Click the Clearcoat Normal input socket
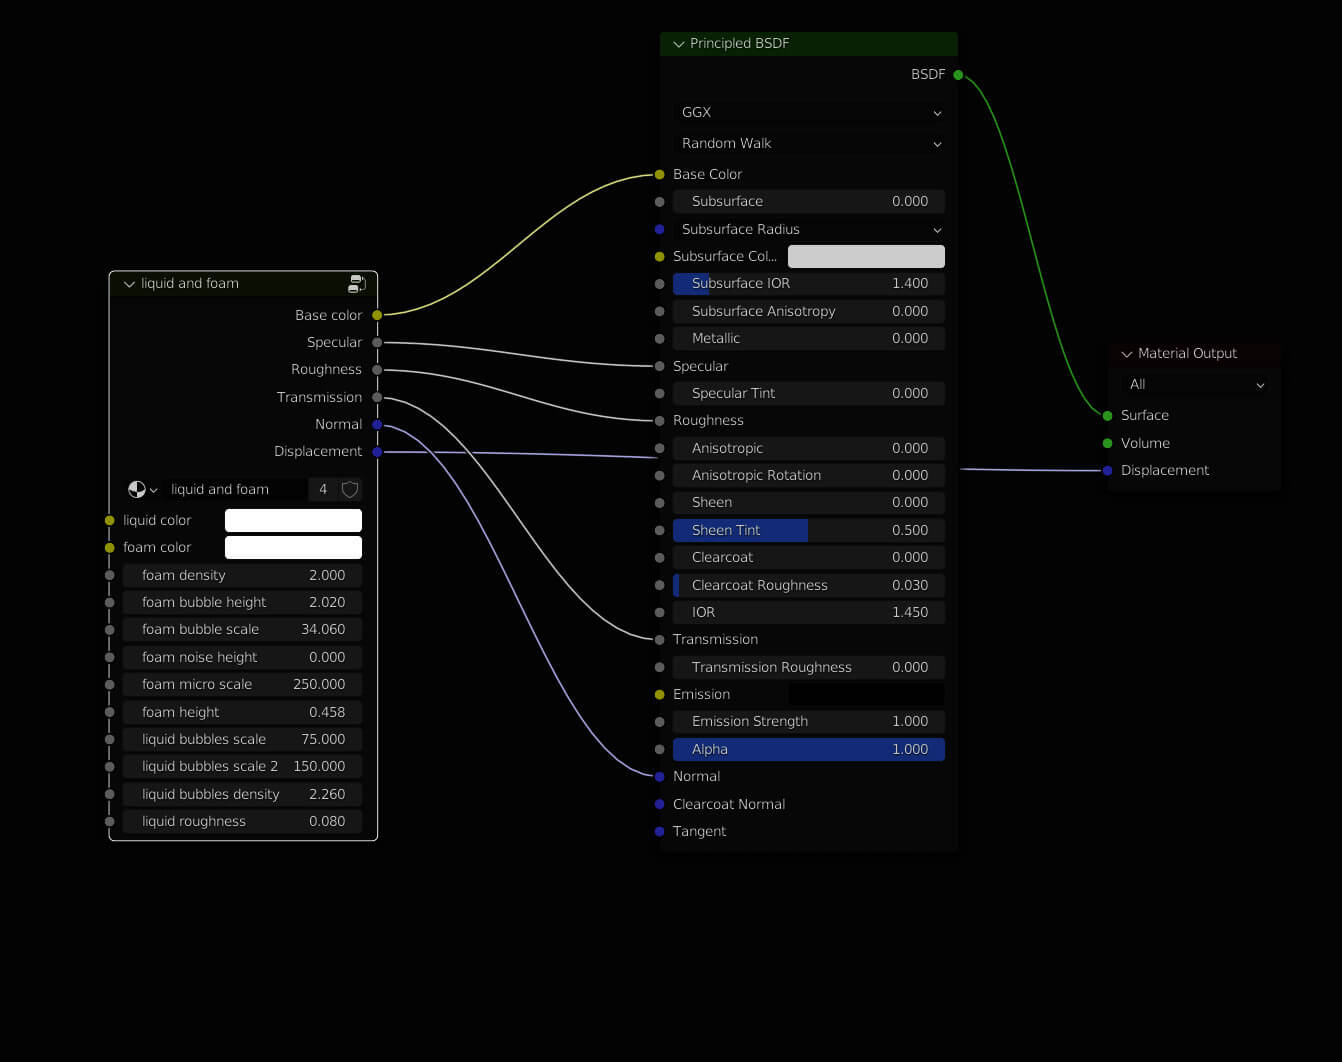The height and width of the screenshot is (1062, 1342). pos(659,804)
